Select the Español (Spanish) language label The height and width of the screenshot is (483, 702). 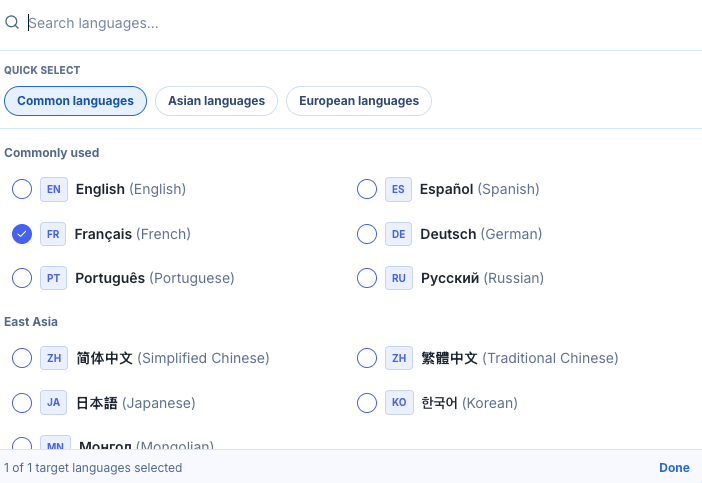[479, 189]
